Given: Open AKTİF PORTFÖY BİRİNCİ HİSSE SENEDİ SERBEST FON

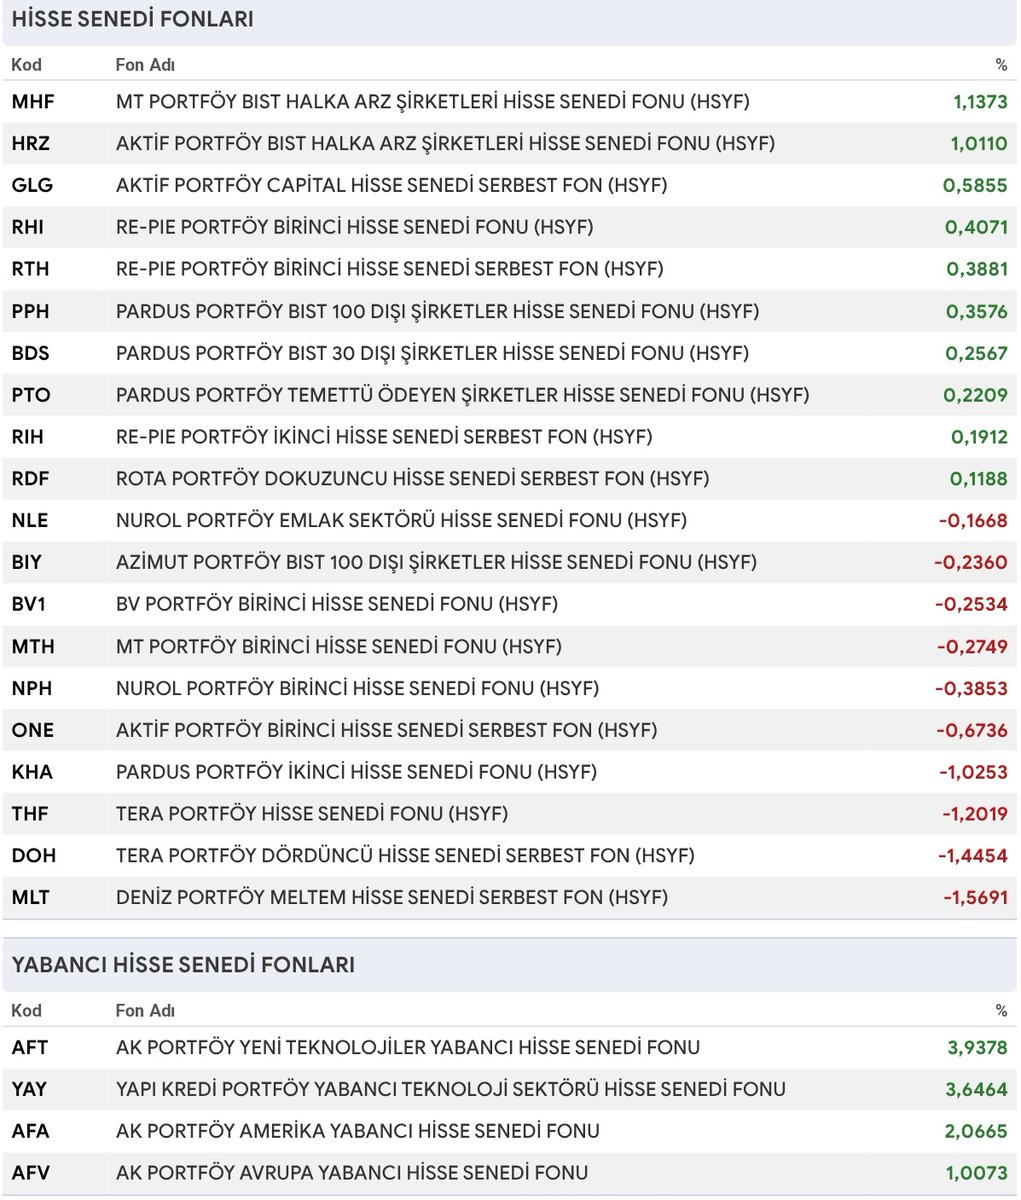Looking at the screenshot, I should pos(387,731).
